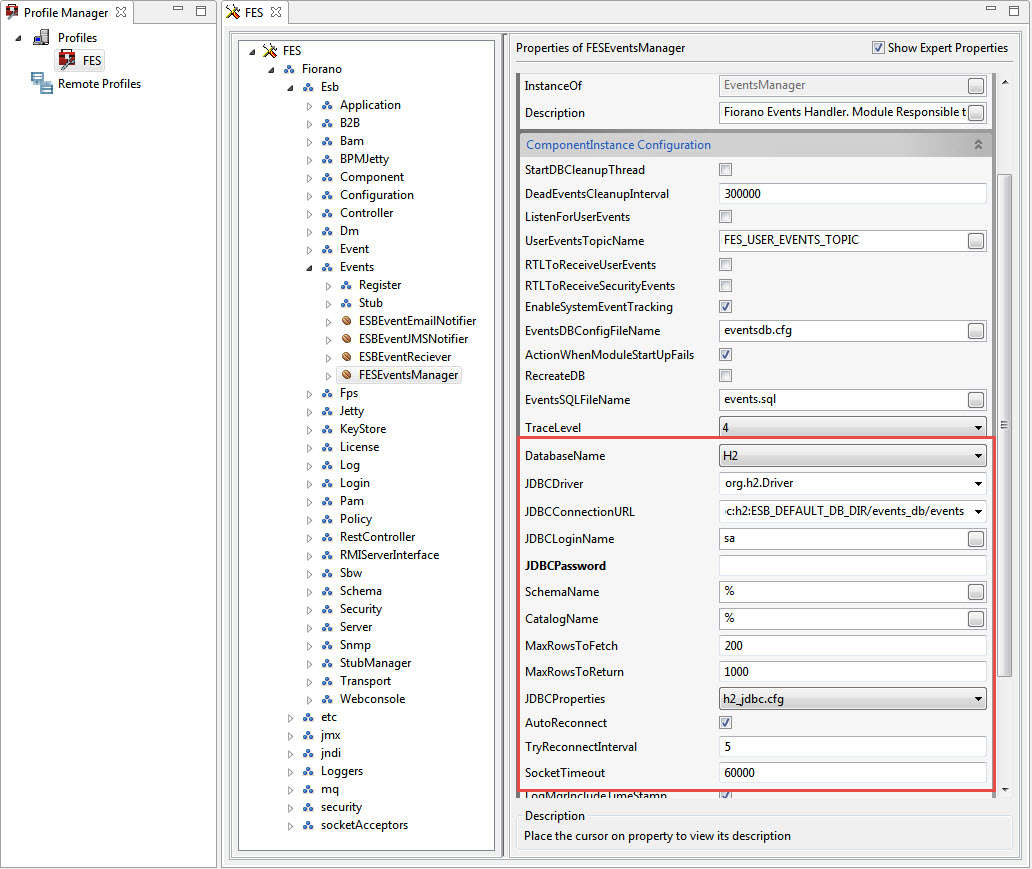Click the FESEventsManager component icon
1032x869 pixels.
(x=346, y=375)
